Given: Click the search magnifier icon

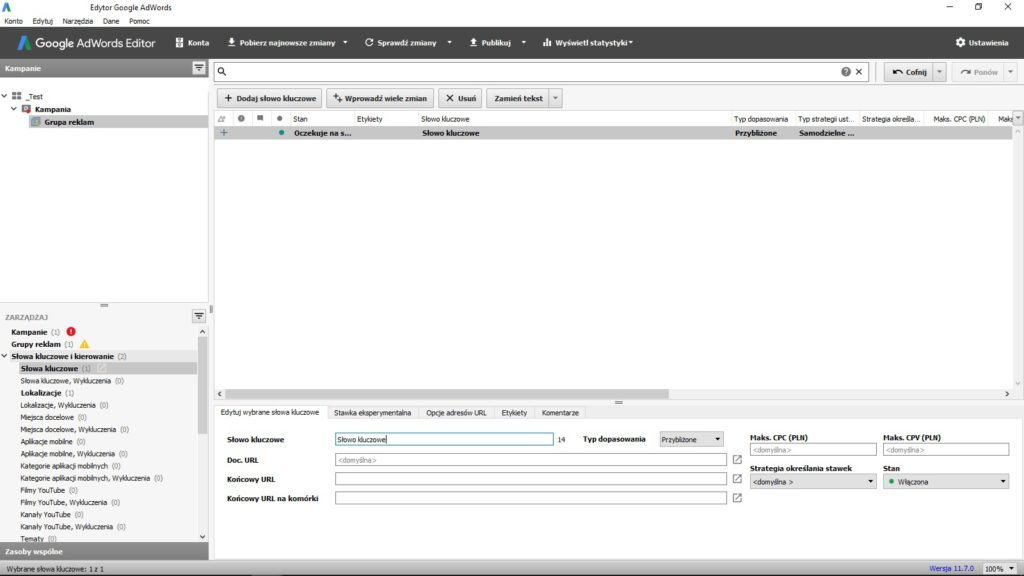Looking at the screenshot, I should (222, 71).
